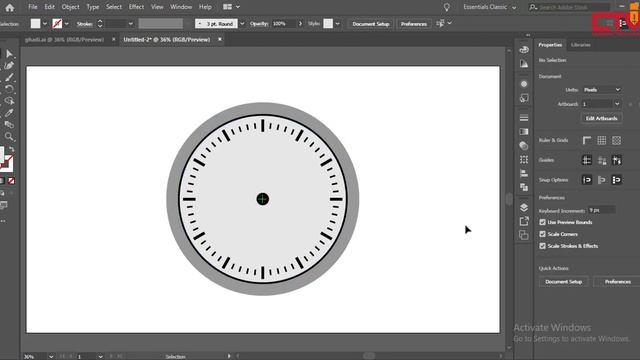Open the Effect menu
Image resolution: width=640 pixels, height=360 pixels.
click(136, 7)
